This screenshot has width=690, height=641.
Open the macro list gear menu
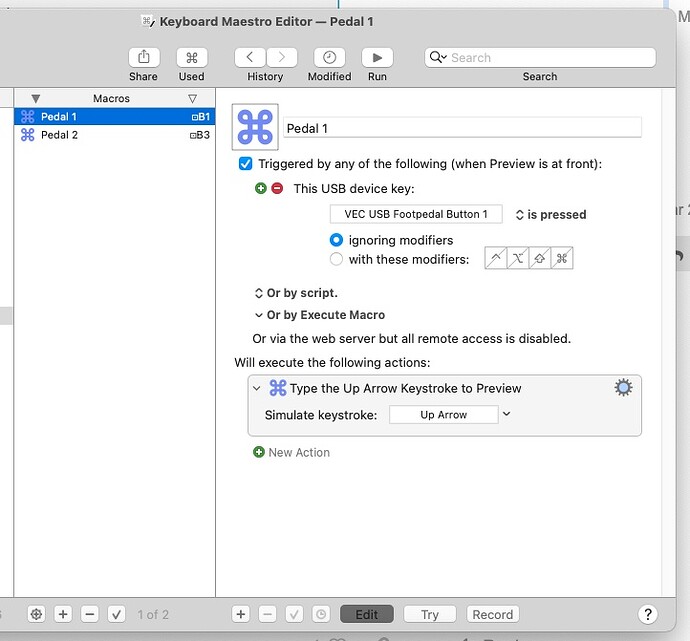point(37,614)
